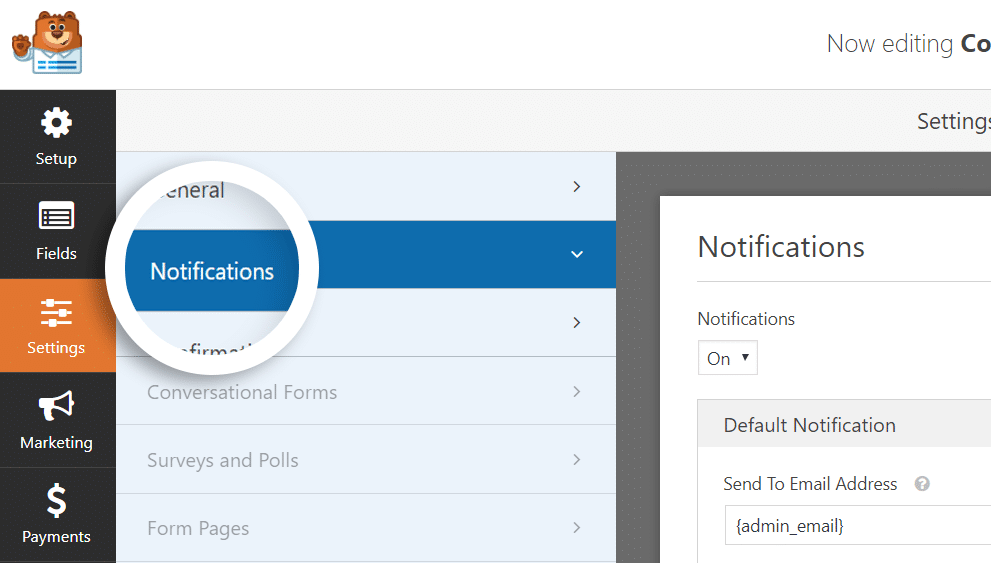Viewport: 991px width, 563px height.
Task: Click the Default Notification header
Action: pos(844,424)
